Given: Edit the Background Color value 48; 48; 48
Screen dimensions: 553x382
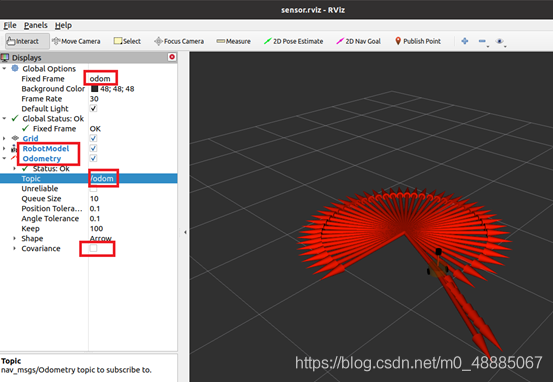Looking at the screenshot, I should (117, 89).
